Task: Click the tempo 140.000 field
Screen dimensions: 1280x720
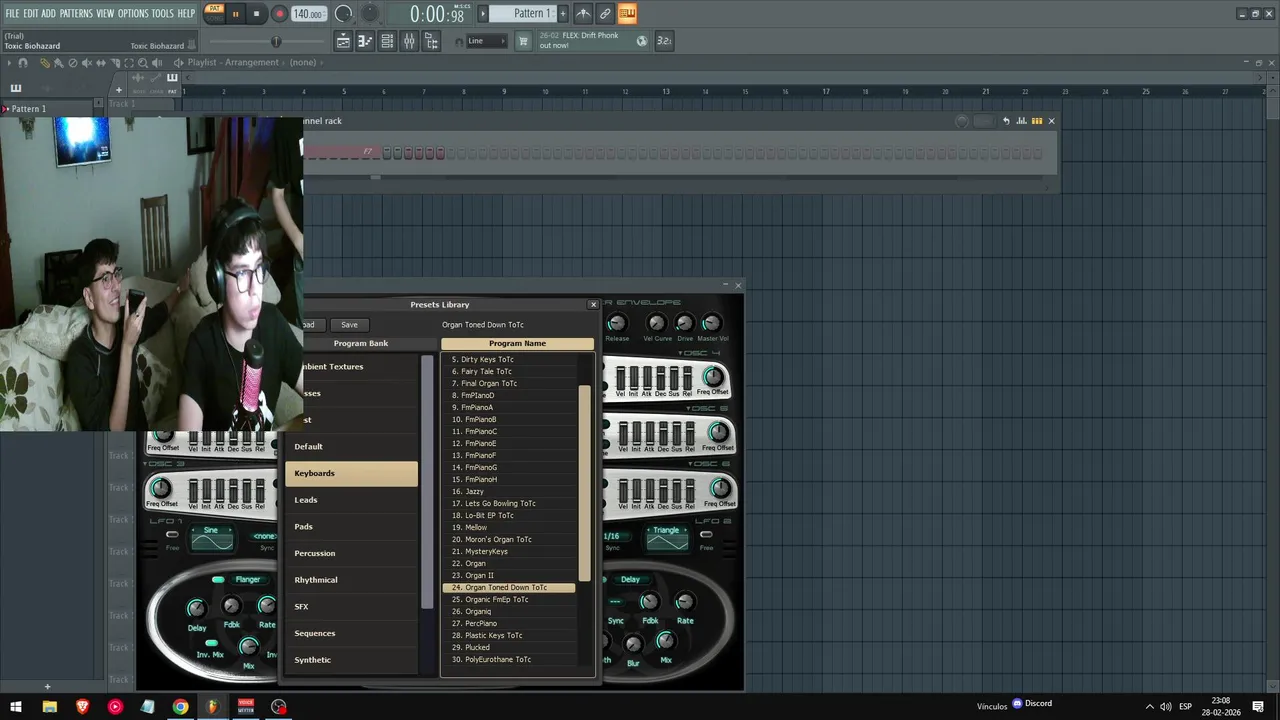Action: click(308, 14)
